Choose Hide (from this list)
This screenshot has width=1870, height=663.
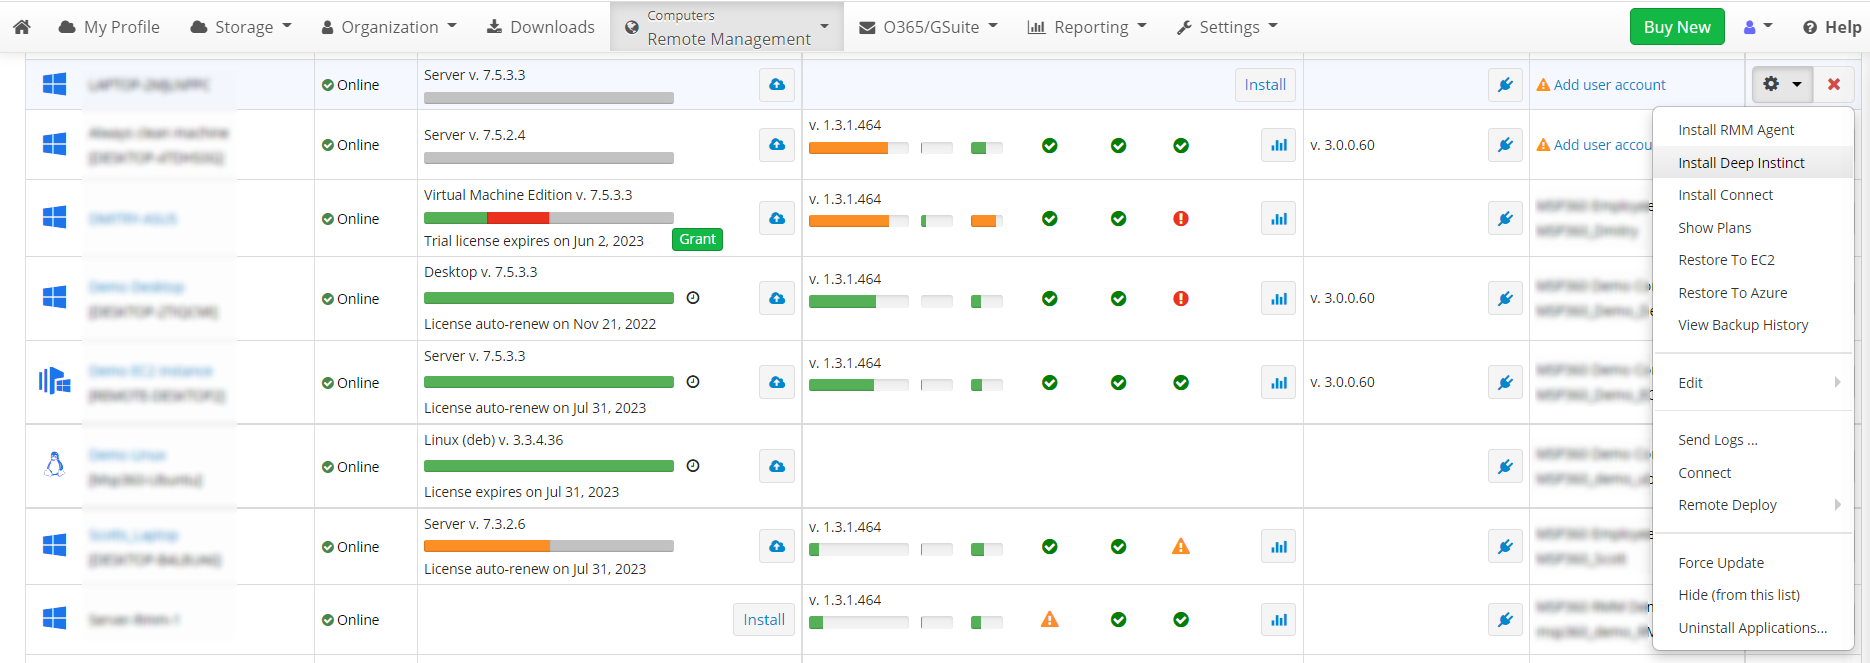(x=1739, y=595)
